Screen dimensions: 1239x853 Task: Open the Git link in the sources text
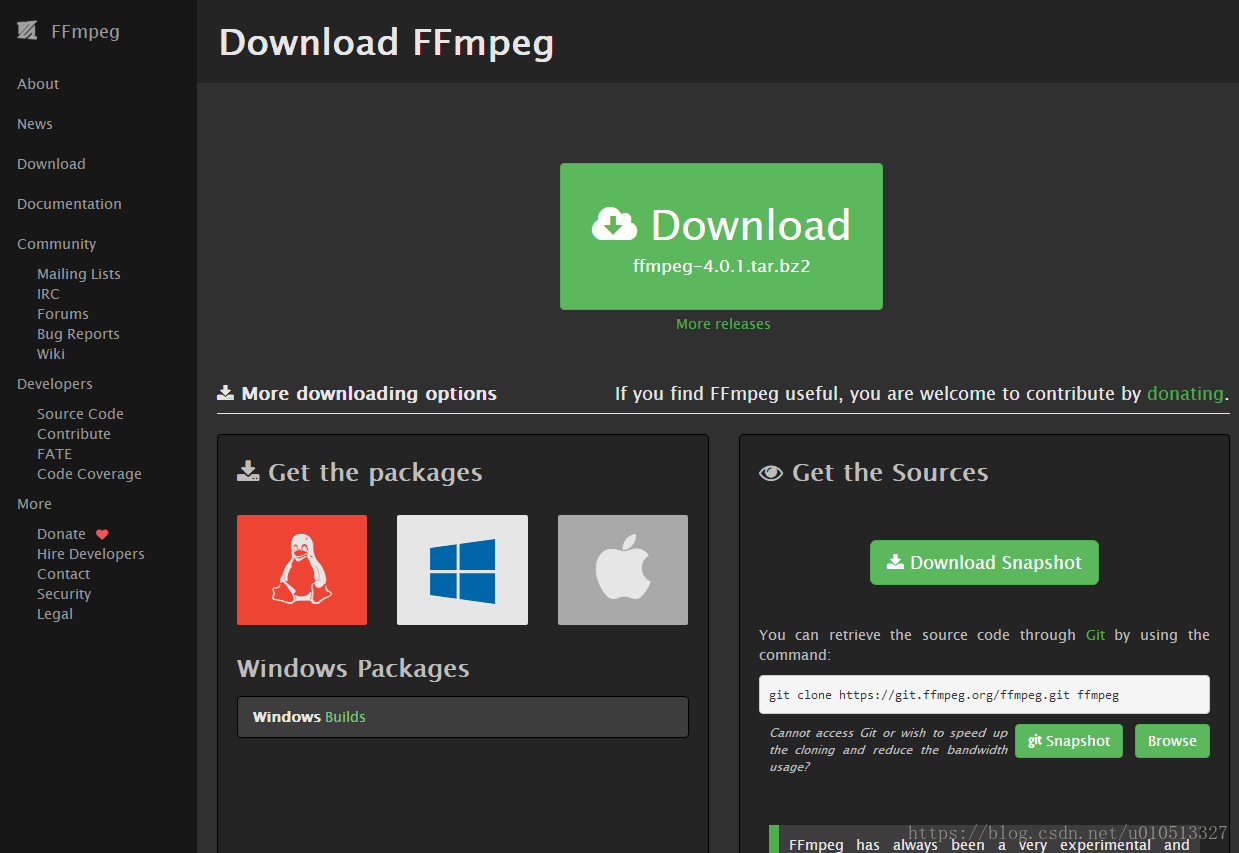click(1095, 634)
